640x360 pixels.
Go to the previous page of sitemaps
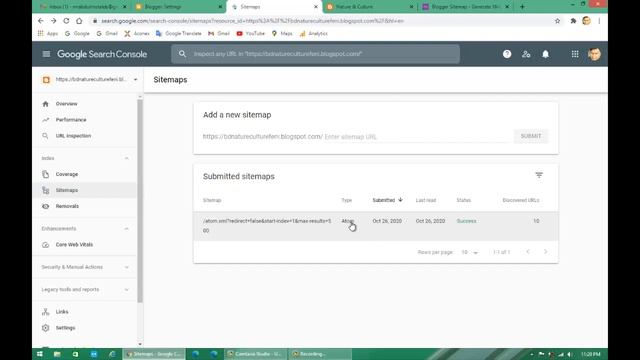click(x=528, y=252)
